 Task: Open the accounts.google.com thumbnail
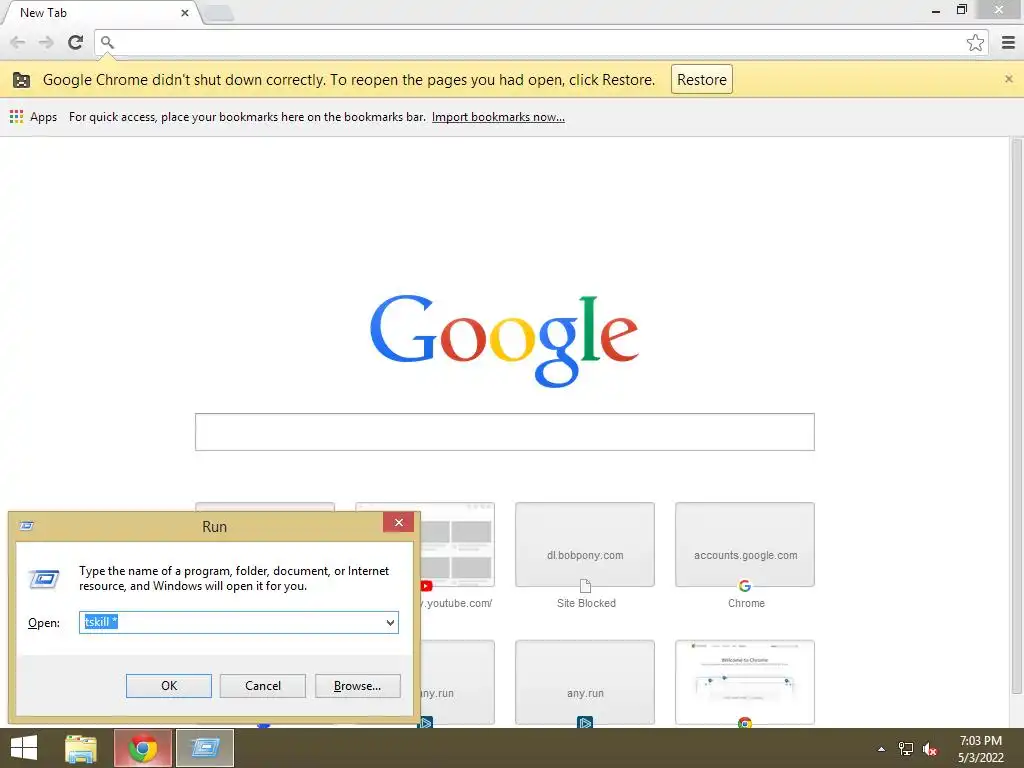[744, 545]
